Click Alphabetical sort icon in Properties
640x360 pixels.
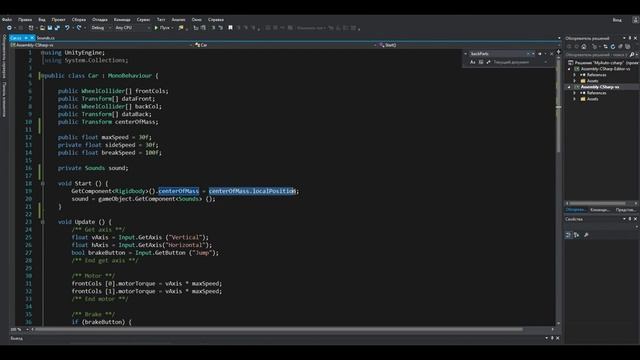point(576,235)
